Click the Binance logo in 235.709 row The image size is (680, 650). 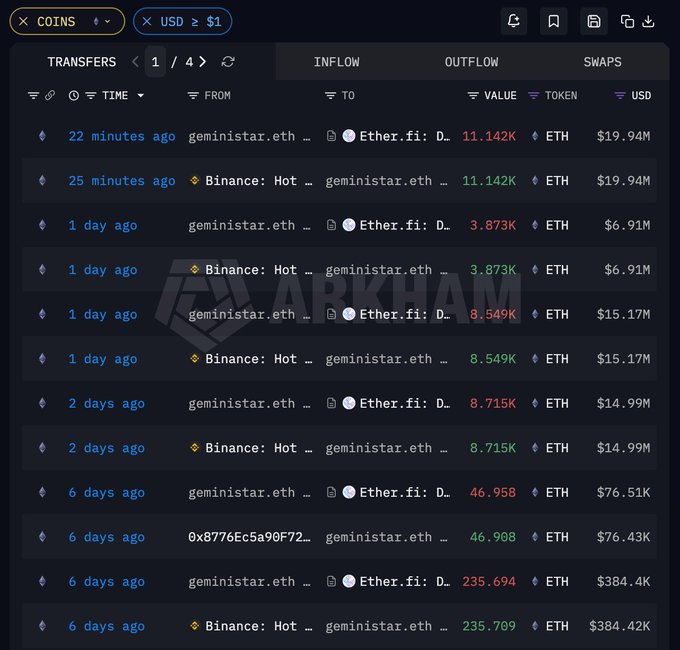pos(195,626)
